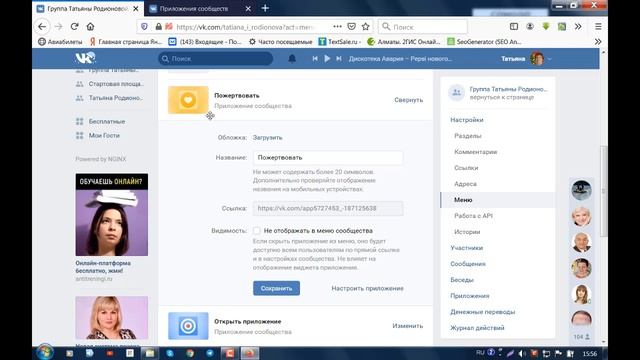Focus the browser address bar URL
640x360 pixels.
[245, 27]
